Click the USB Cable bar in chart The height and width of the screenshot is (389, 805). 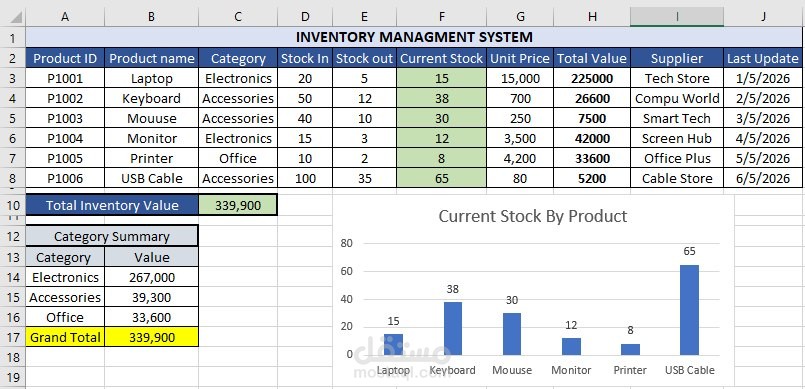pyautogui.click(x=689, y=310)
